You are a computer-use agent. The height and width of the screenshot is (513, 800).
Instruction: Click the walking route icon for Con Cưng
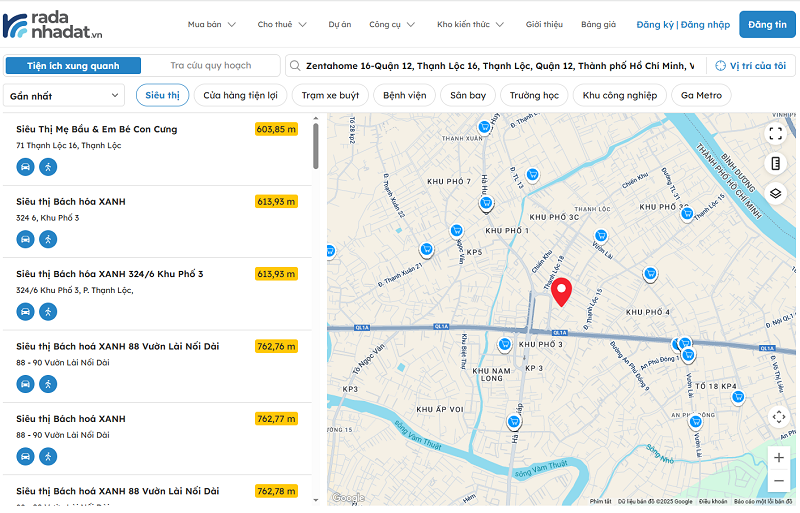pos(48,167)
